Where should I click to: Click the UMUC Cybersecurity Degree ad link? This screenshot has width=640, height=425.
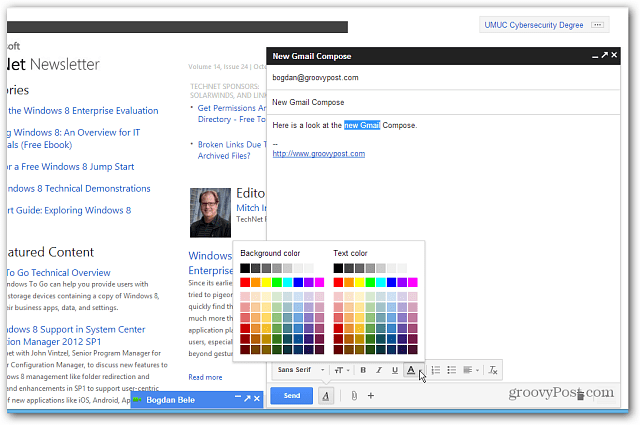(x=534, y=25)
